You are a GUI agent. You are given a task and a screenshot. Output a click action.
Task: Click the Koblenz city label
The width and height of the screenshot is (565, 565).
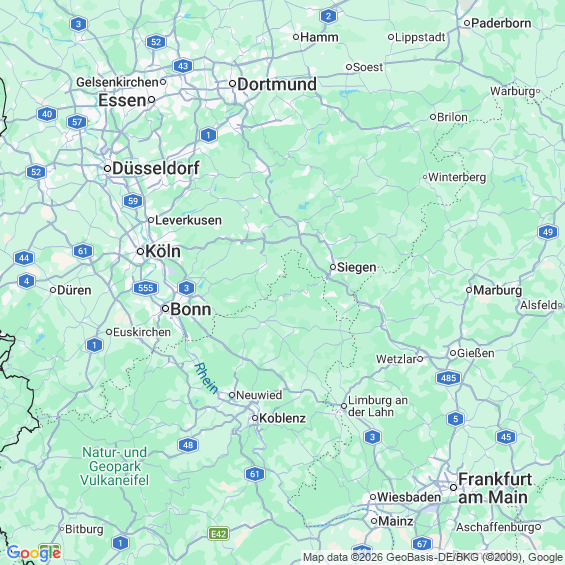coord(282,418)
